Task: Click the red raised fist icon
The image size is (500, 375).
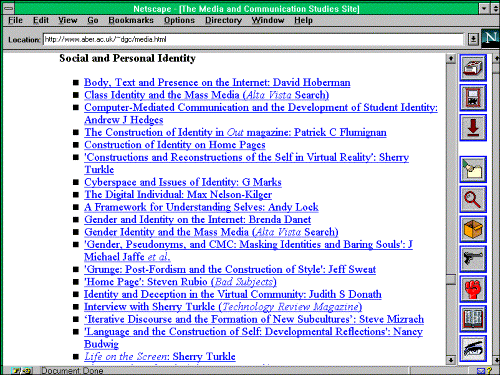Action: (473, 289)
